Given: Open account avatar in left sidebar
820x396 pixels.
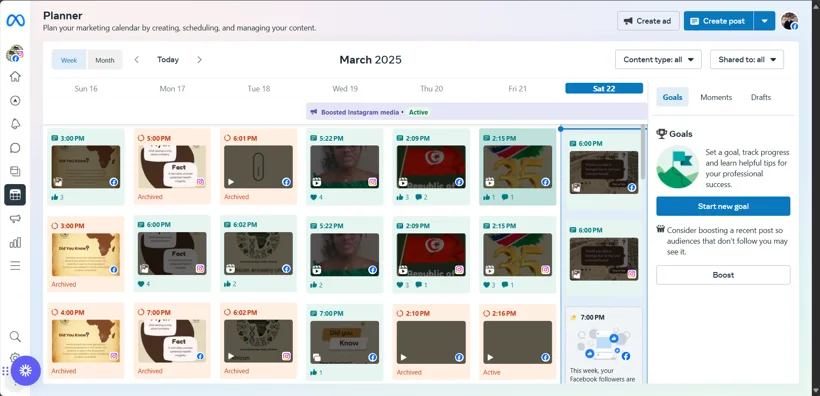Looking at the screenshot, I should coord(15,53).
